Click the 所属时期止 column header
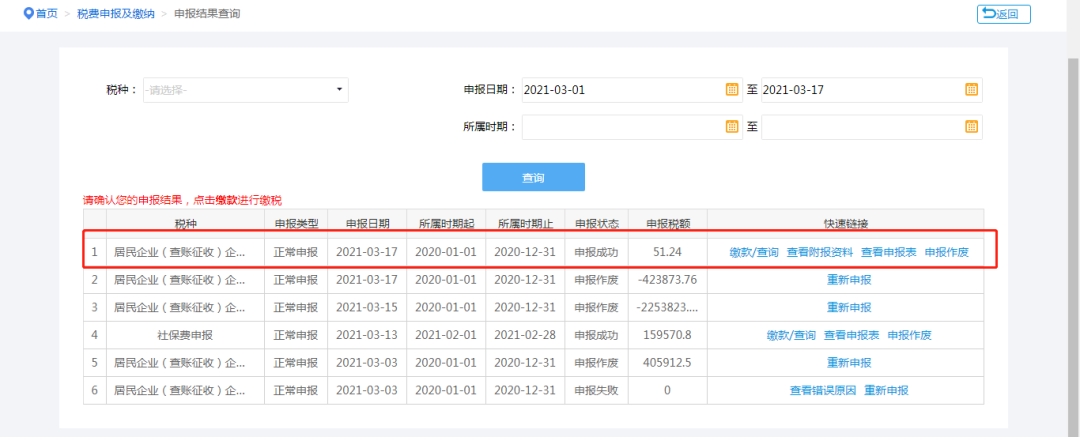 click(525, 224)
